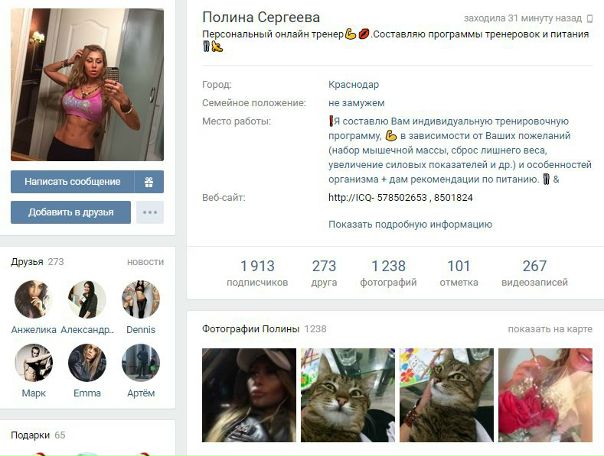
Task: Switch to новости in friends block
Action: point(146,262)
